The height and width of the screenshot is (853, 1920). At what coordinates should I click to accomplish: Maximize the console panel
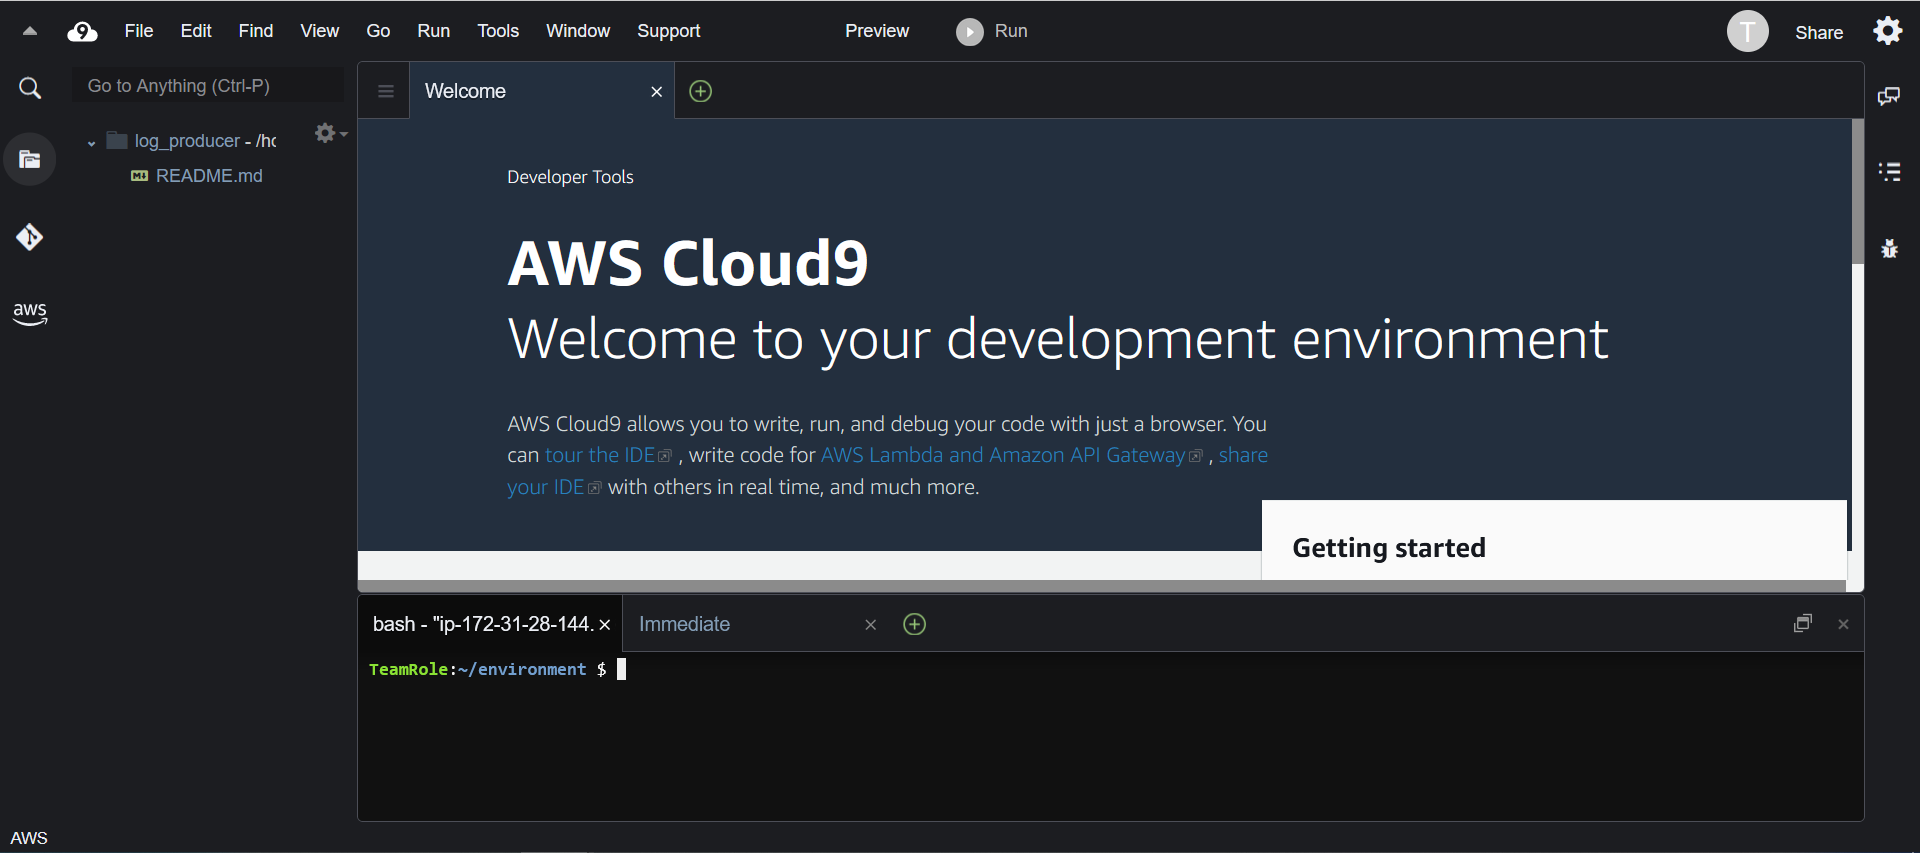[x=1803, y=623]
